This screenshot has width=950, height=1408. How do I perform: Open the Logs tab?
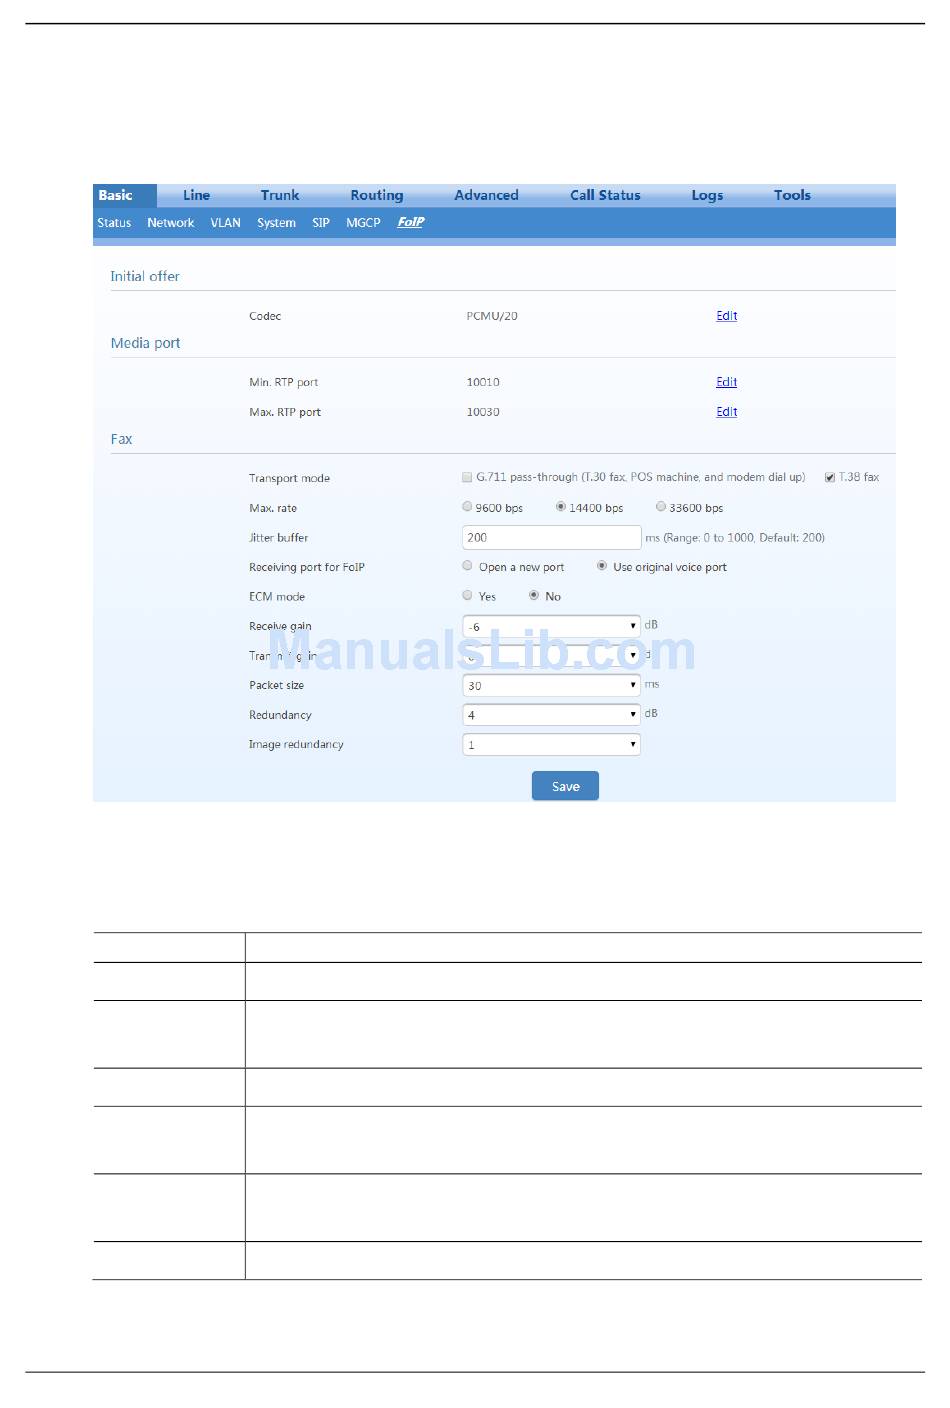pyautogui.click(x=707, y=195)
